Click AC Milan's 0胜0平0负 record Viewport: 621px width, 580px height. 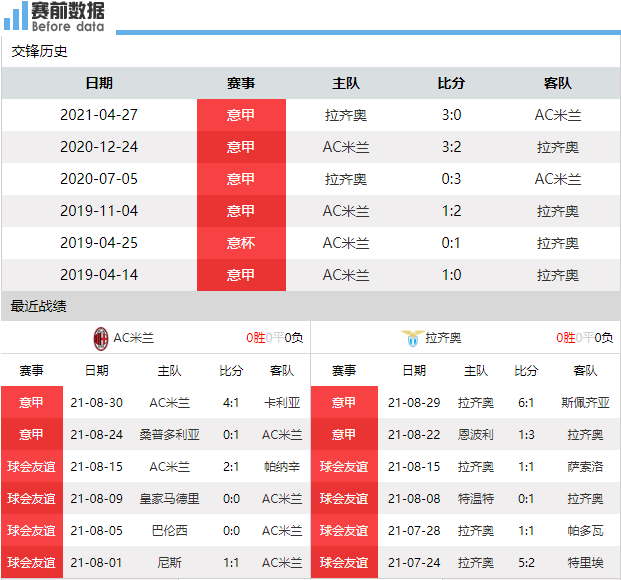pyautogui.click(x=274, y=338)
